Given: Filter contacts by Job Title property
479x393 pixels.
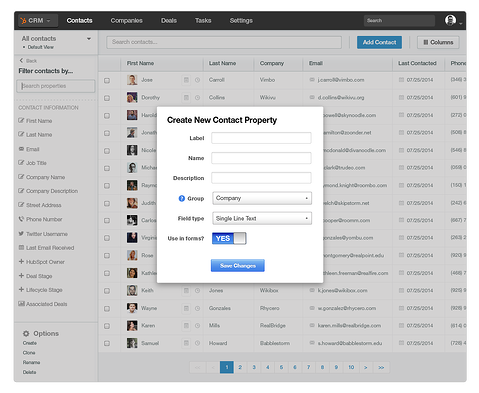Looking at the screenshot, I should [x=33, y=163].
